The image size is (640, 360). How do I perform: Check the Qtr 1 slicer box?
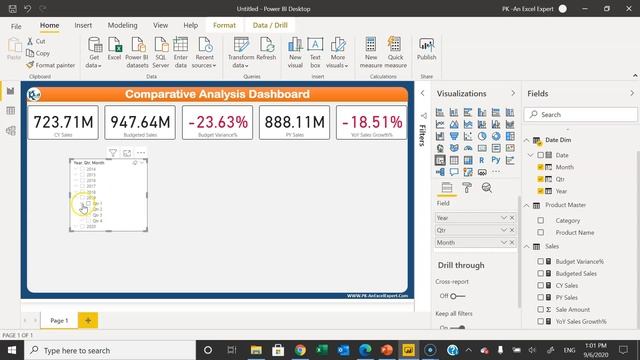tap(88, 203)
